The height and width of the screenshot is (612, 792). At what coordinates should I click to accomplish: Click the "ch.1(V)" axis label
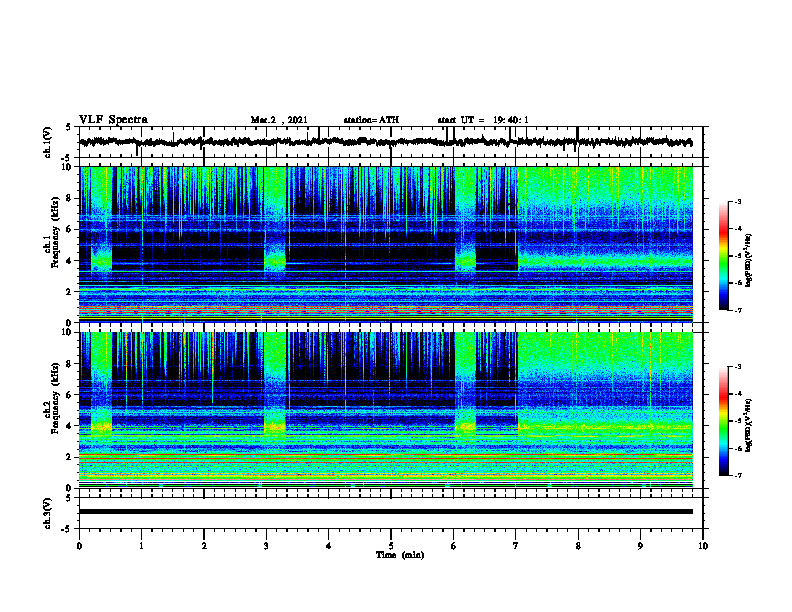[47, 142]
